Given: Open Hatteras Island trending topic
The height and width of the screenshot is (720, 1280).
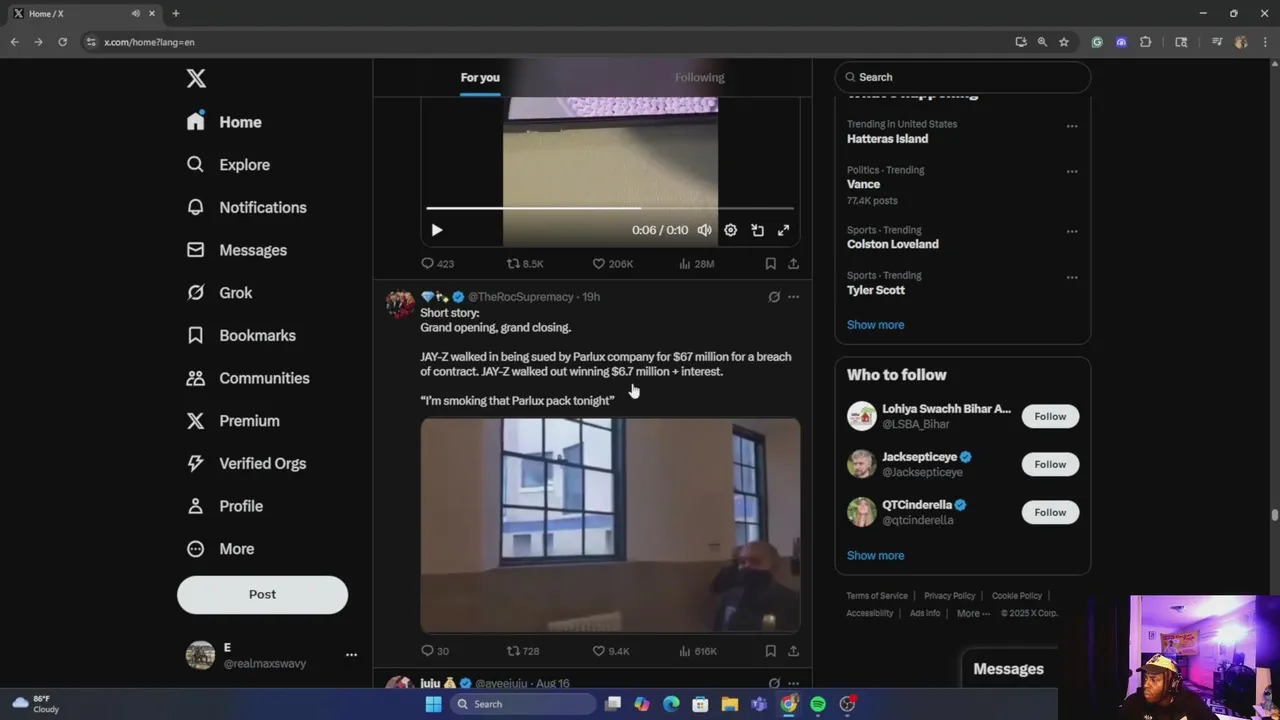Looking at the screenshot, I should (887, 139).
